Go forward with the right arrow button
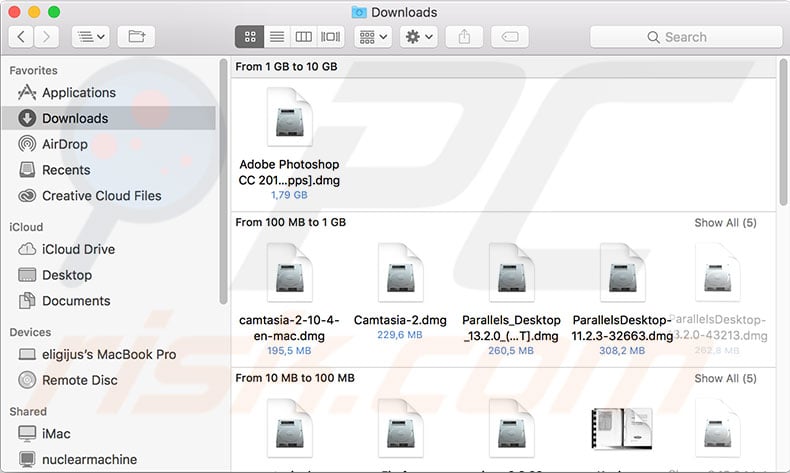This screenshot has width=790, height=473. coord(46,37)
